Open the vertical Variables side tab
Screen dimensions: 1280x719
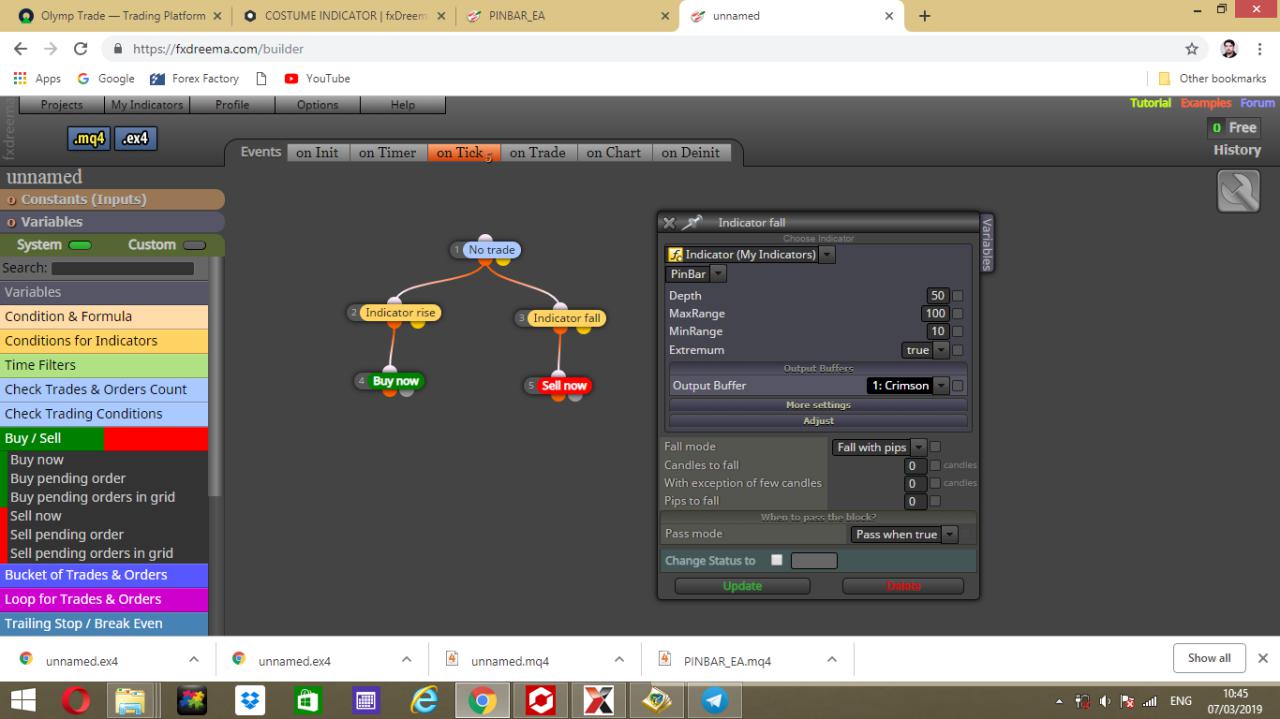[x=987, y=243]
